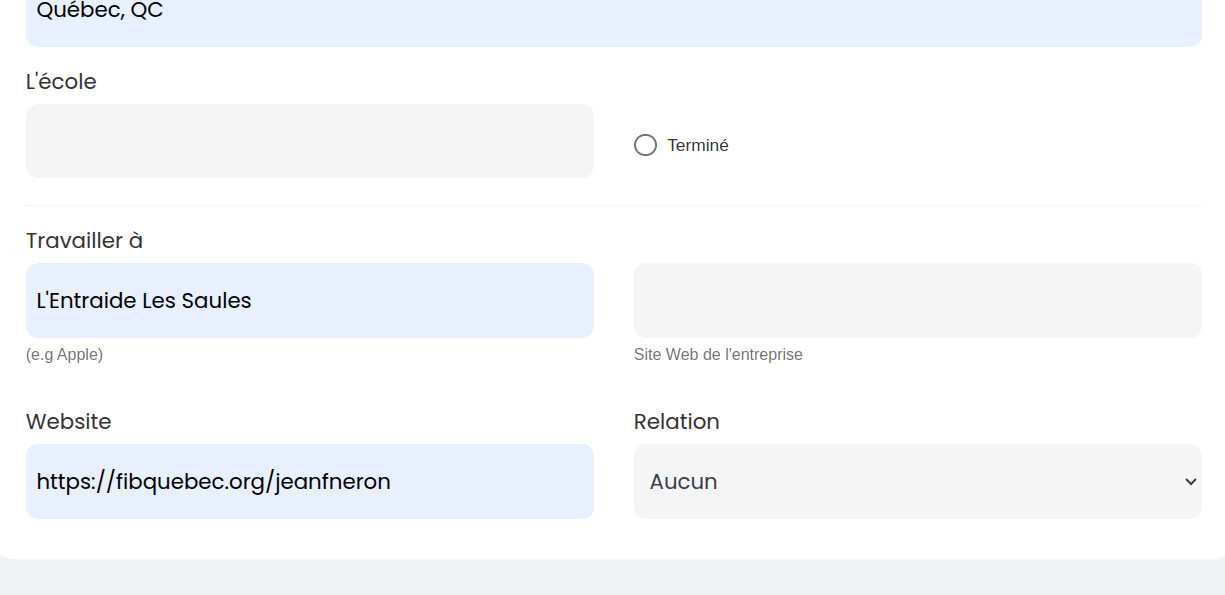Image resolution: width=1225 pixels, height=595 pixels.
Task: Open the Relation dropdown showing Aucun
Action: 917,481
